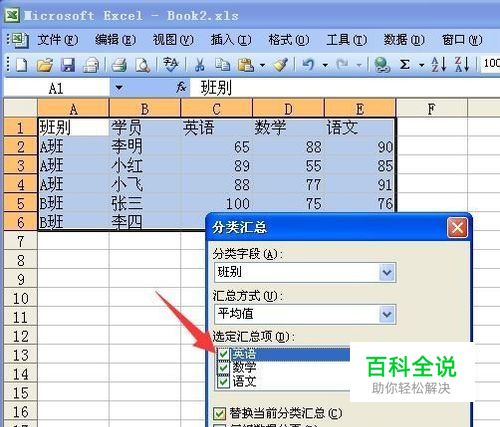The image size is (500, 427).
Task: Click Excel application icon in title bar
Action: pyautogui.click(x=12, y=15)
